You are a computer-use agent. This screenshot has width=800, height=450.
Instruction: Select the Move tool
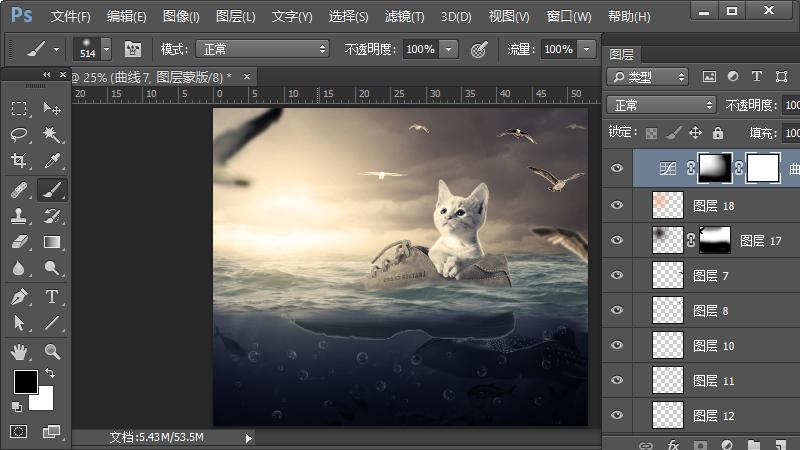[52, 108]
